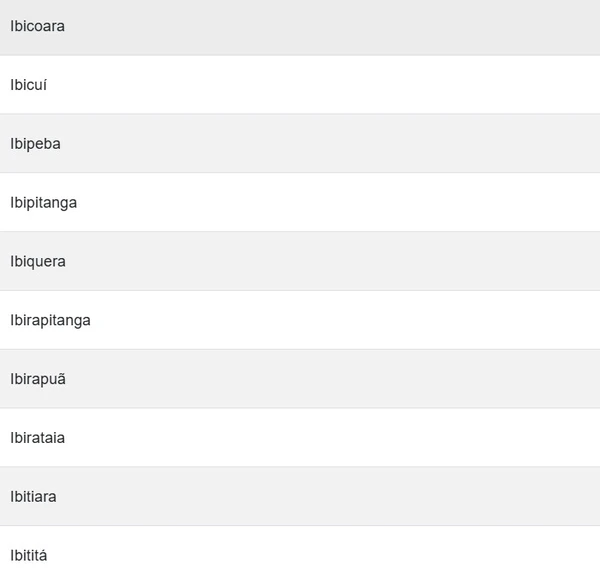Screen dimensions: 600x580
Task: Click the Ibititá city name
Action: point(29,555)
